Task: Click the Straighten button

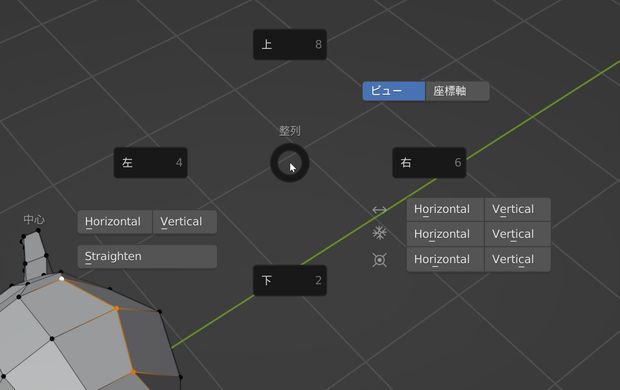Action: [147, 256]
